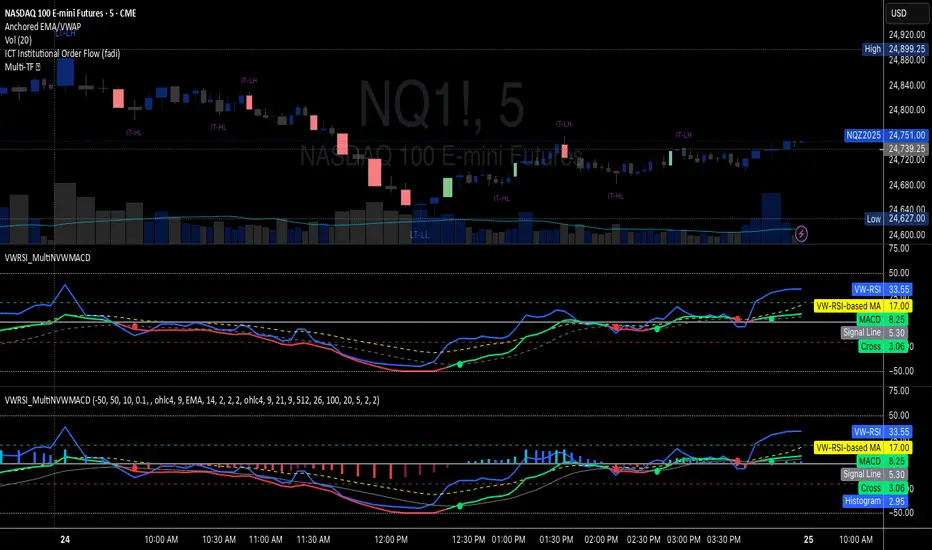
Task: Click VW-RSI-based MA 17.00 label in middle pane
Action: [x=862, y=306]
